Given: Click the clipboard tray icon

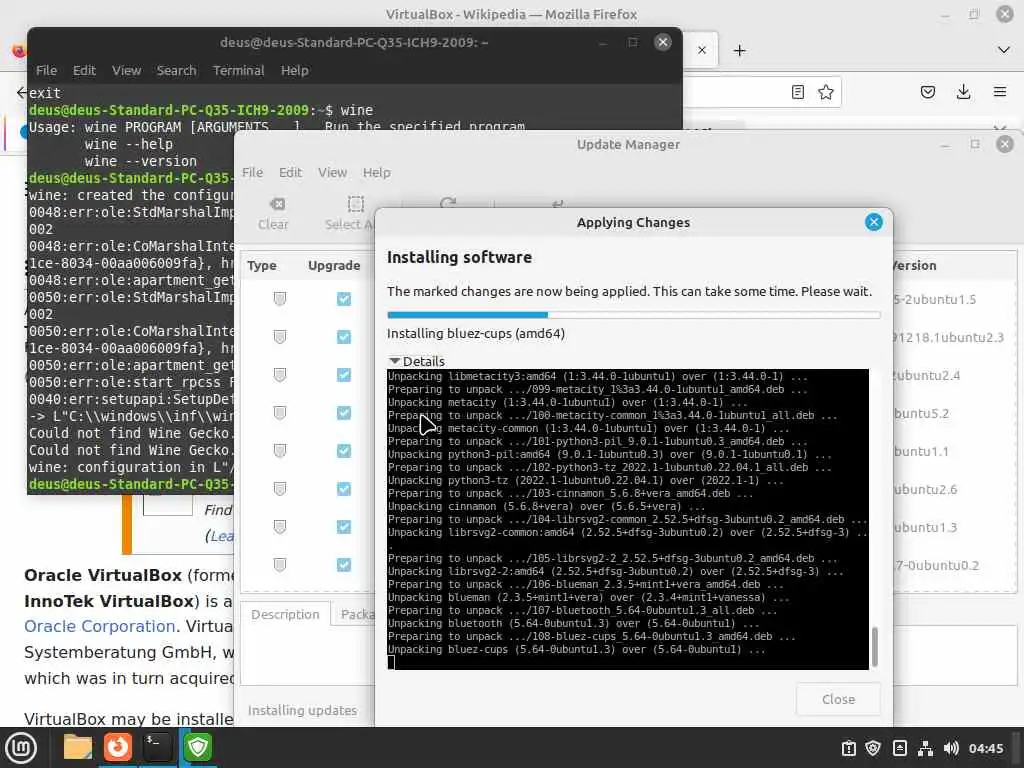Looking at the screenshot, I should 848,748.
